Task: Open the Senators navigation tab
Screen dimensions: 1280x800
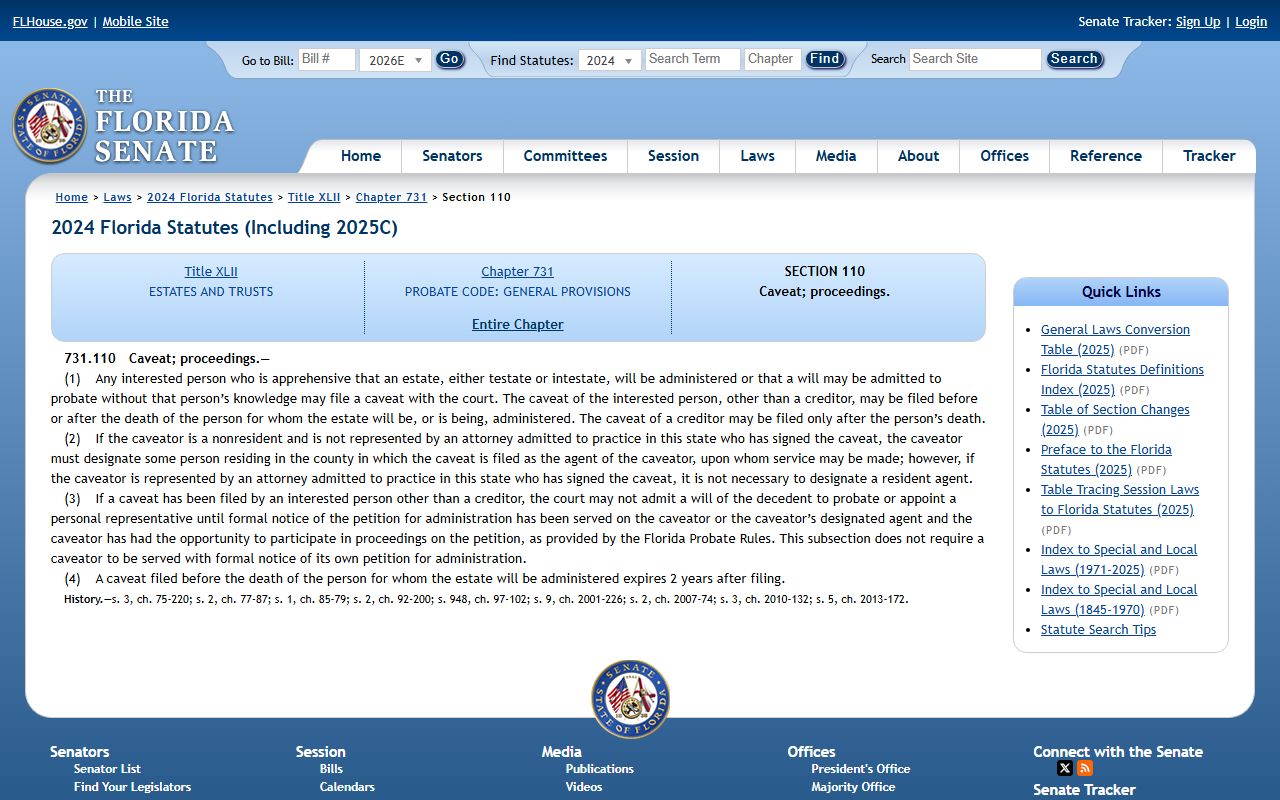Action: [x=452, y=156]
